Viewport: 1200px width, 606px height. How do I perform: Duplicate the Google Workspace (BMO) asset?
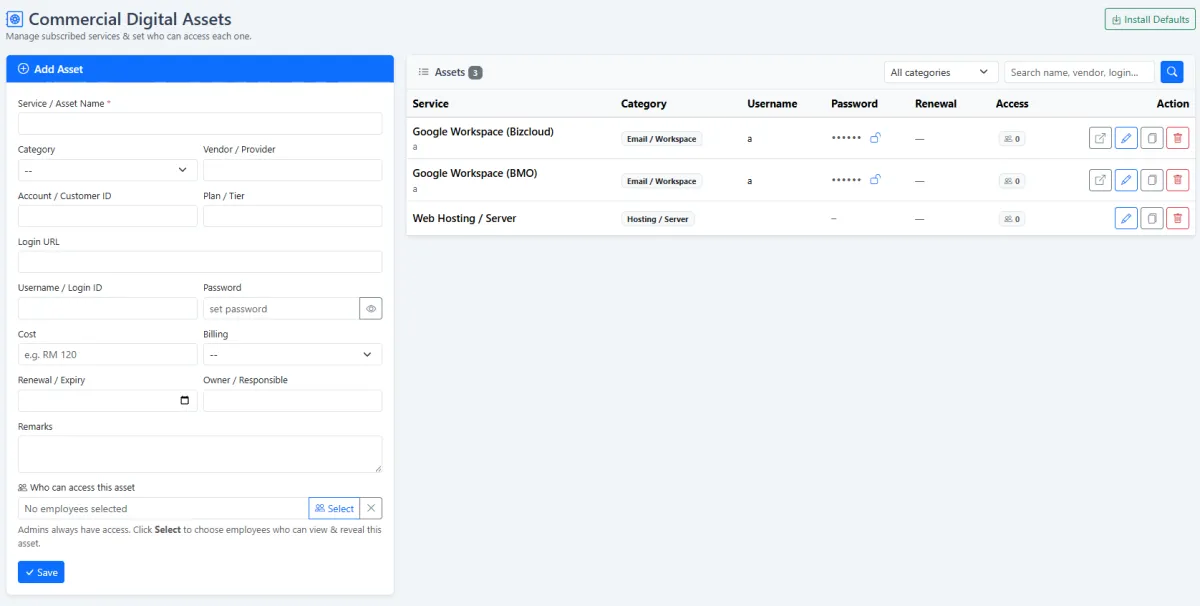pos(1152,180)
